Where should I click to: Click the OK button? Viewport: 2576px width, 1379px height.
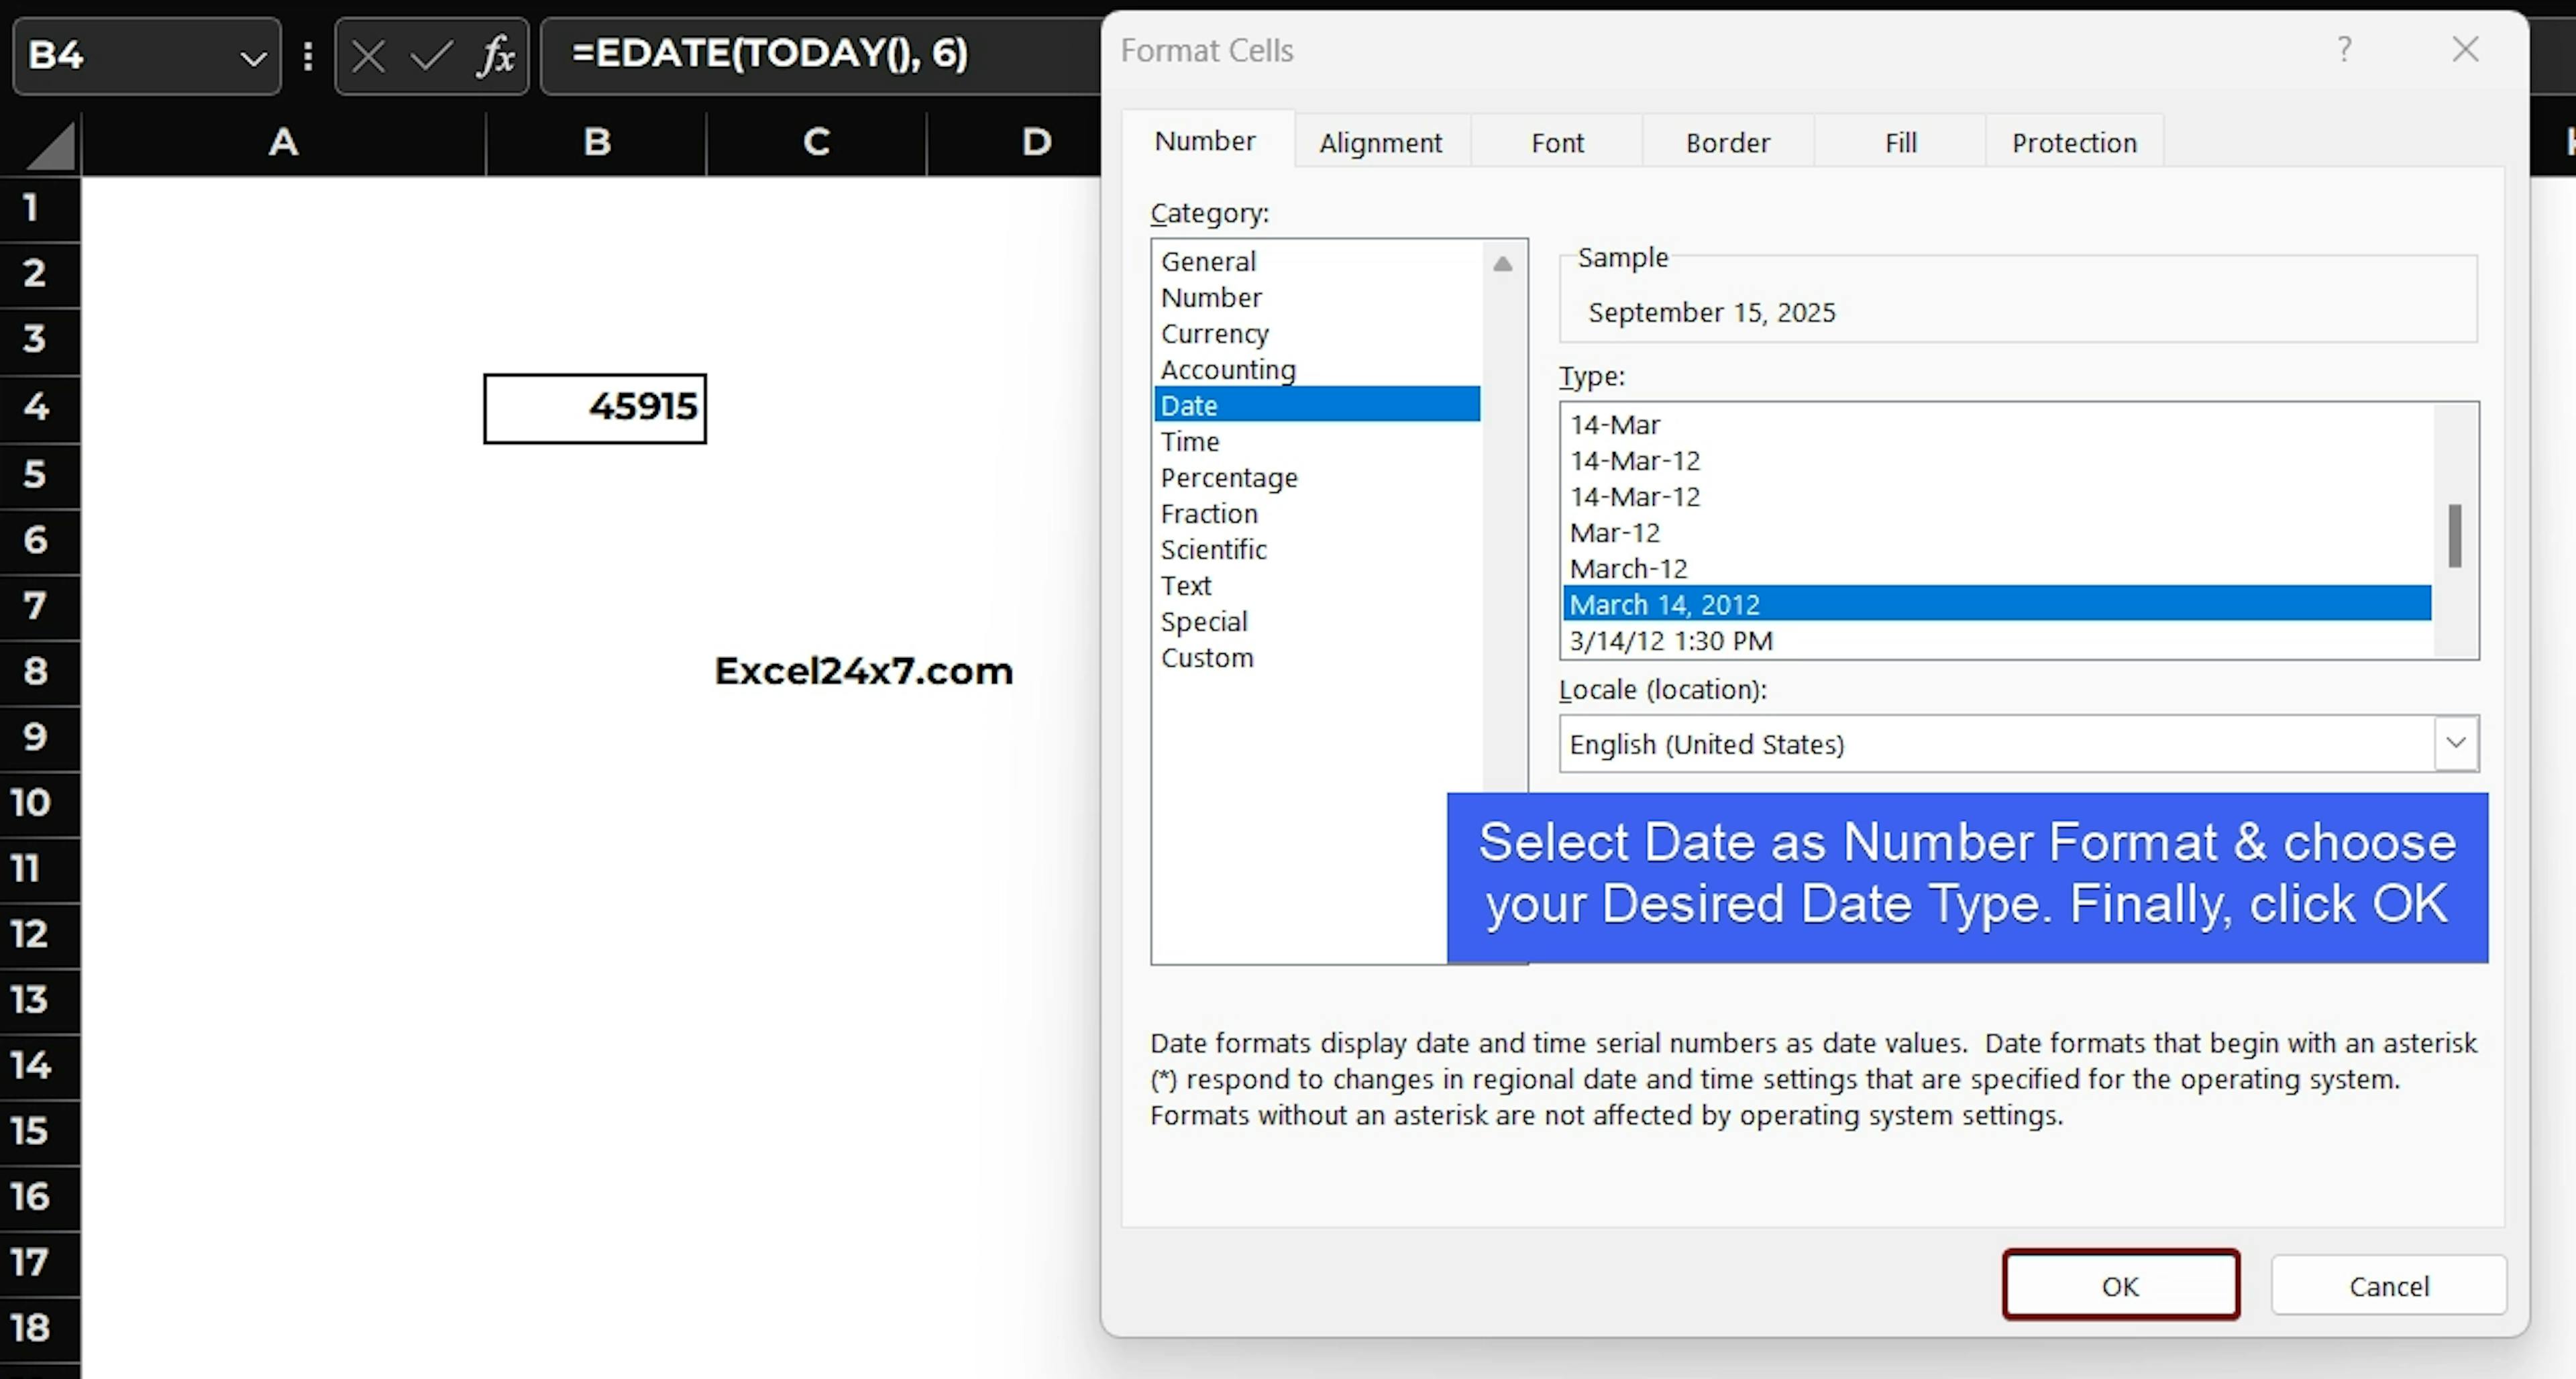coord(2120,1285)
